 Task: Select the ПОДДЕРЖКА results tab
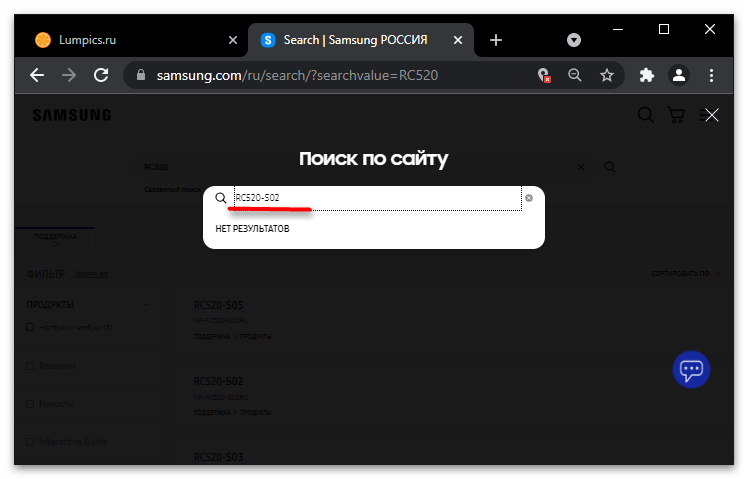click(x=55, y=240)
